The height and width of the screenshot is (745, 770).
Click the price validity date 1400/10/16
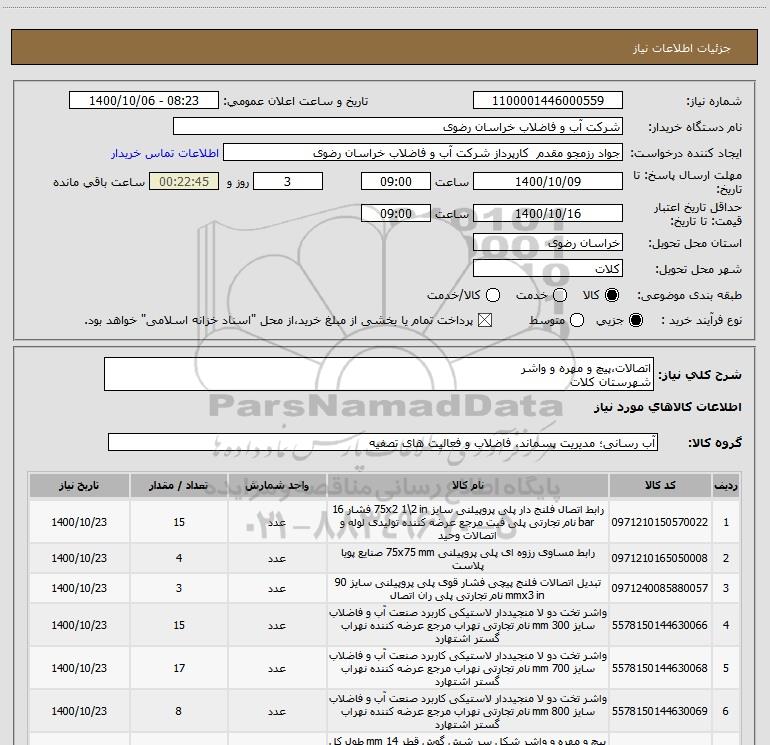[x=548, y=213]
